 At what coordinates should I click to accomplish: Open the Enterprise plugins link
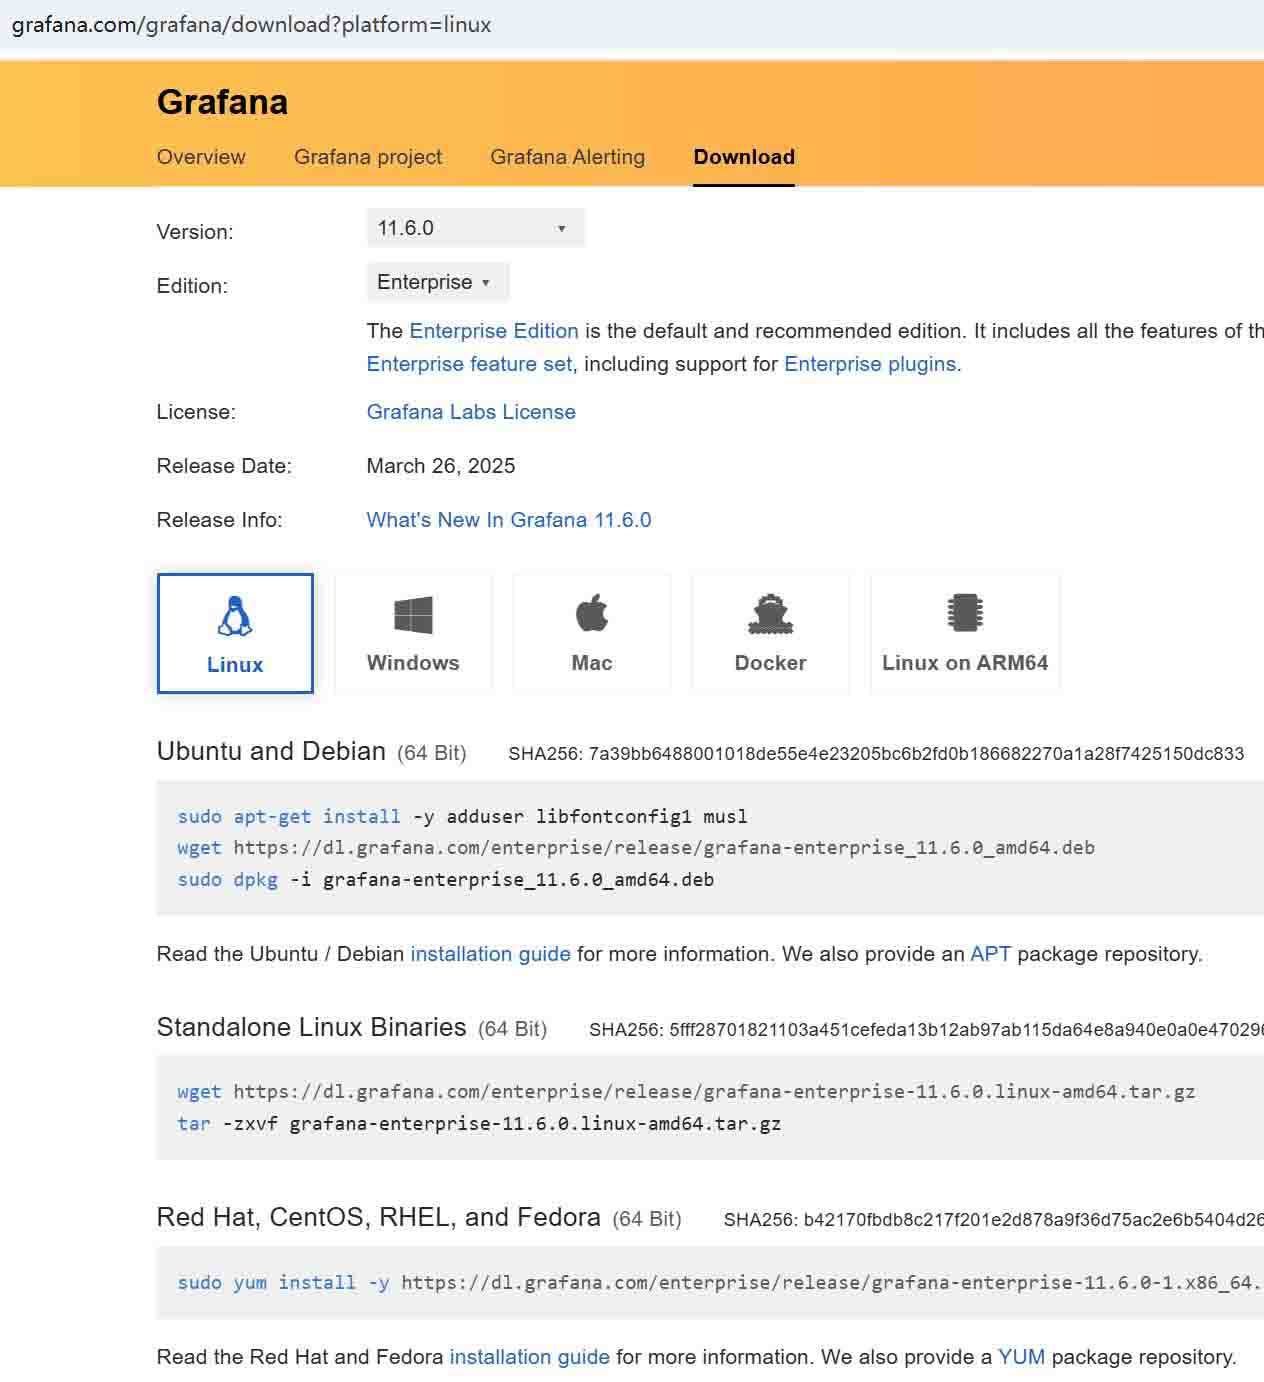869,364
